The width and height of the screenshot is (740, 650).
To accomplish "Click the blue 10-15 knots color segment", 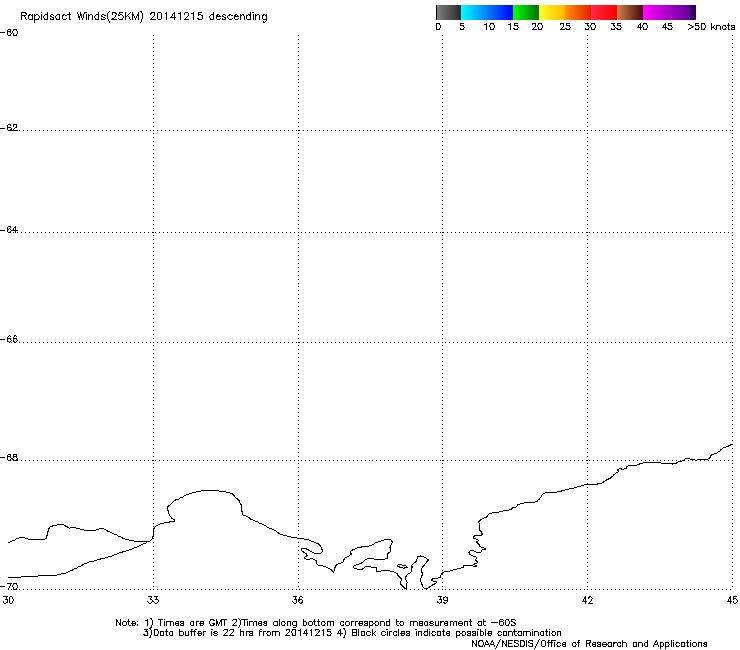I will (x=500, y=12).
